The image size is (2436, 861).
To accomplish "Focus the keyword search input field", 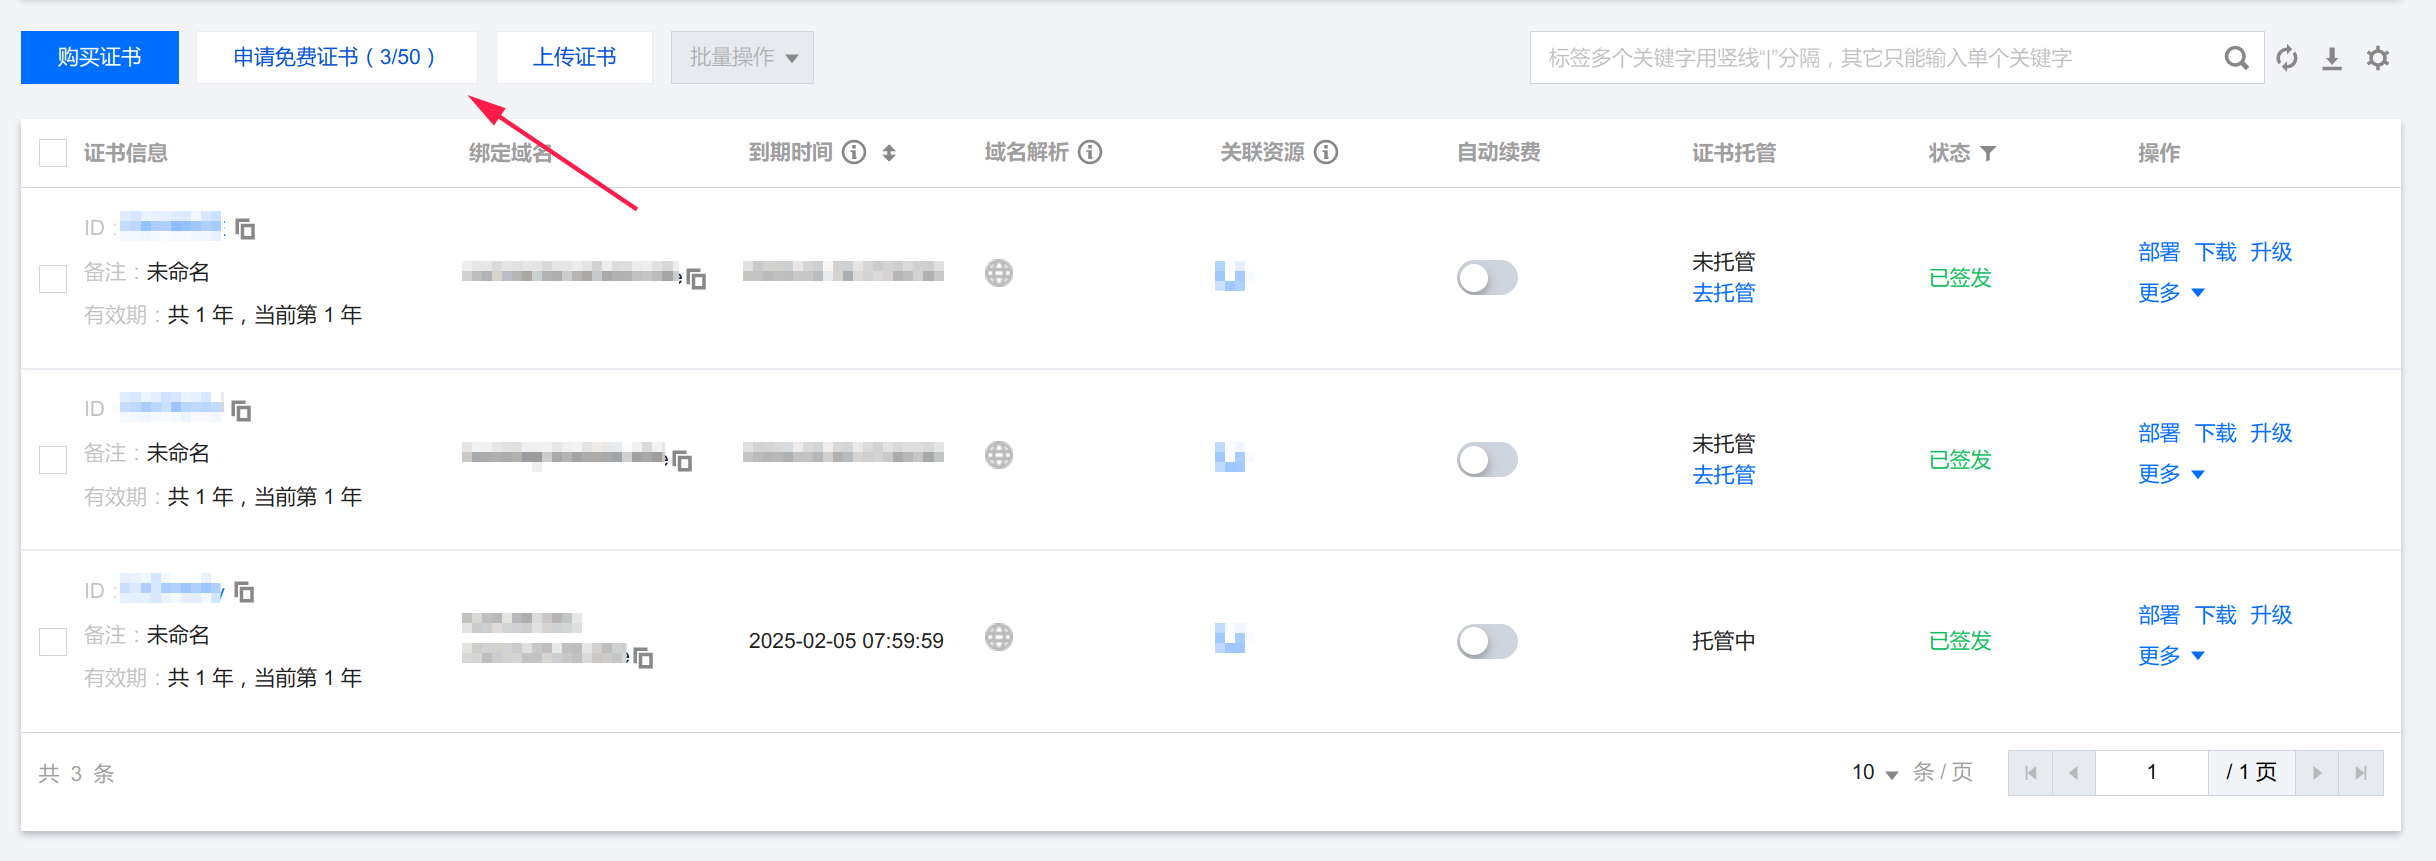I will (1870, 58).
